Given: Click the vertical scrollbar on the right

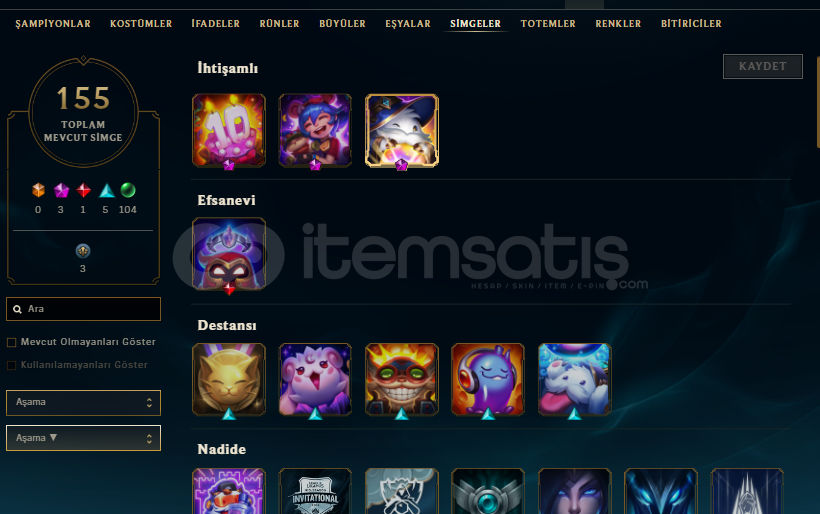Looking at the screenshot, I should pos(818,102).
